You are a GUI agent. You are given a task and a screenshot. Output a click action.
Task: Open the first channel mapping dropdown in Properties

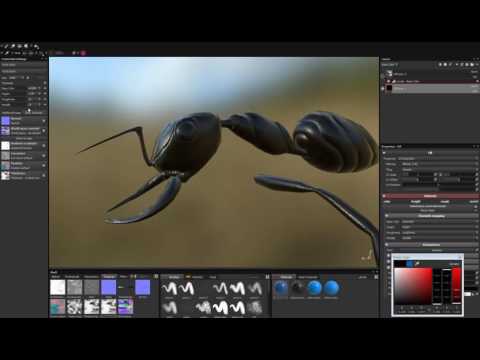(439, 221)
